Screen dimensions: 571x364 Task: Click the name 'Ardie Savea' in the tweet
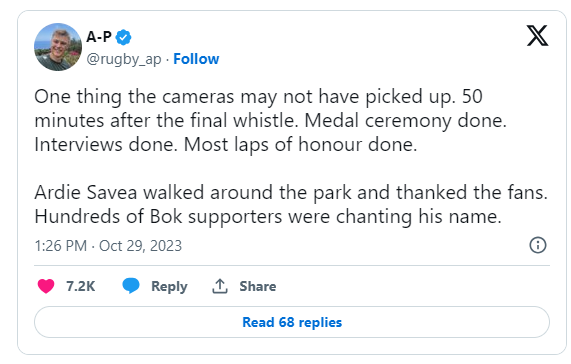click(x=86, y=192)
